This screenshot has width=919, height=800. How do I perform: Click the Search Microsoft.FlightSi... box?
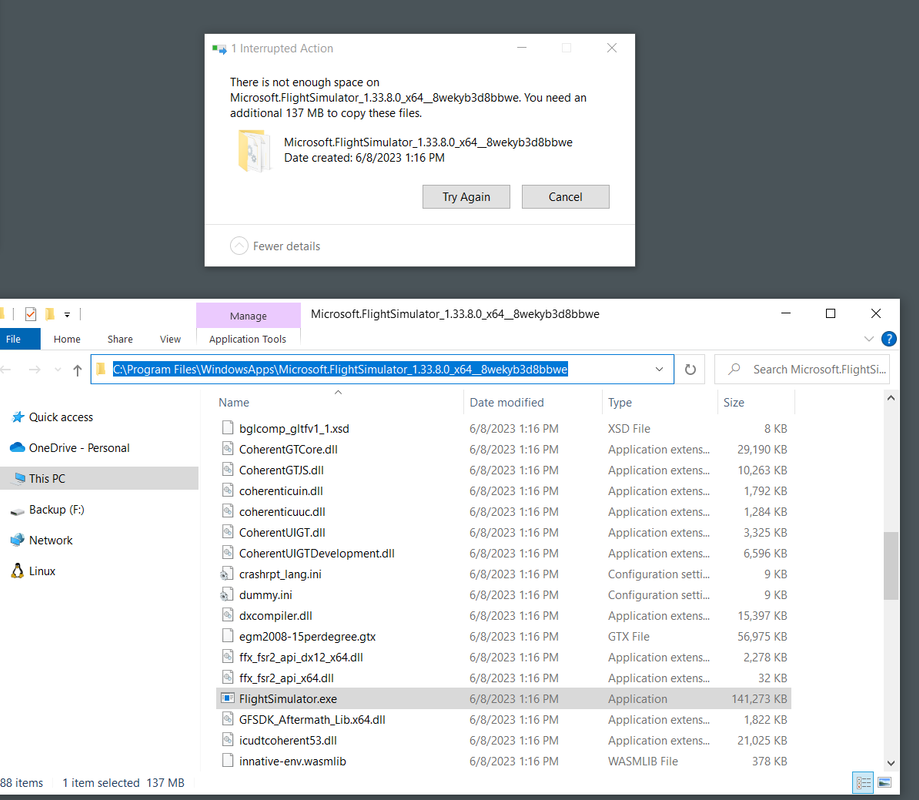(802, 369)
